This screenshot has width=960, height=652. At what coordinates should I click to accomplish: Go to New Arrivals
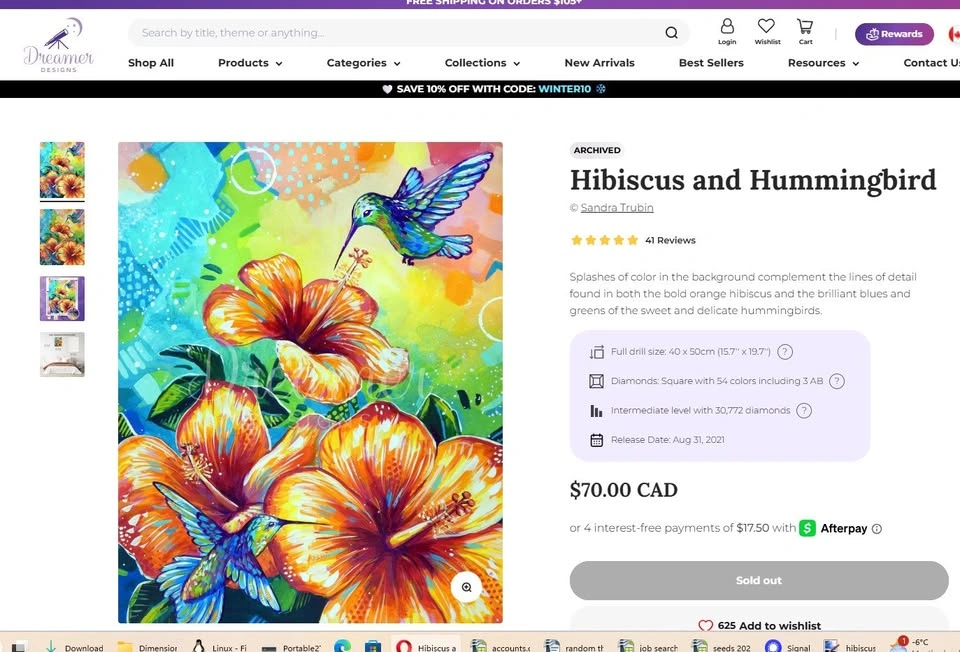[599, 63]
